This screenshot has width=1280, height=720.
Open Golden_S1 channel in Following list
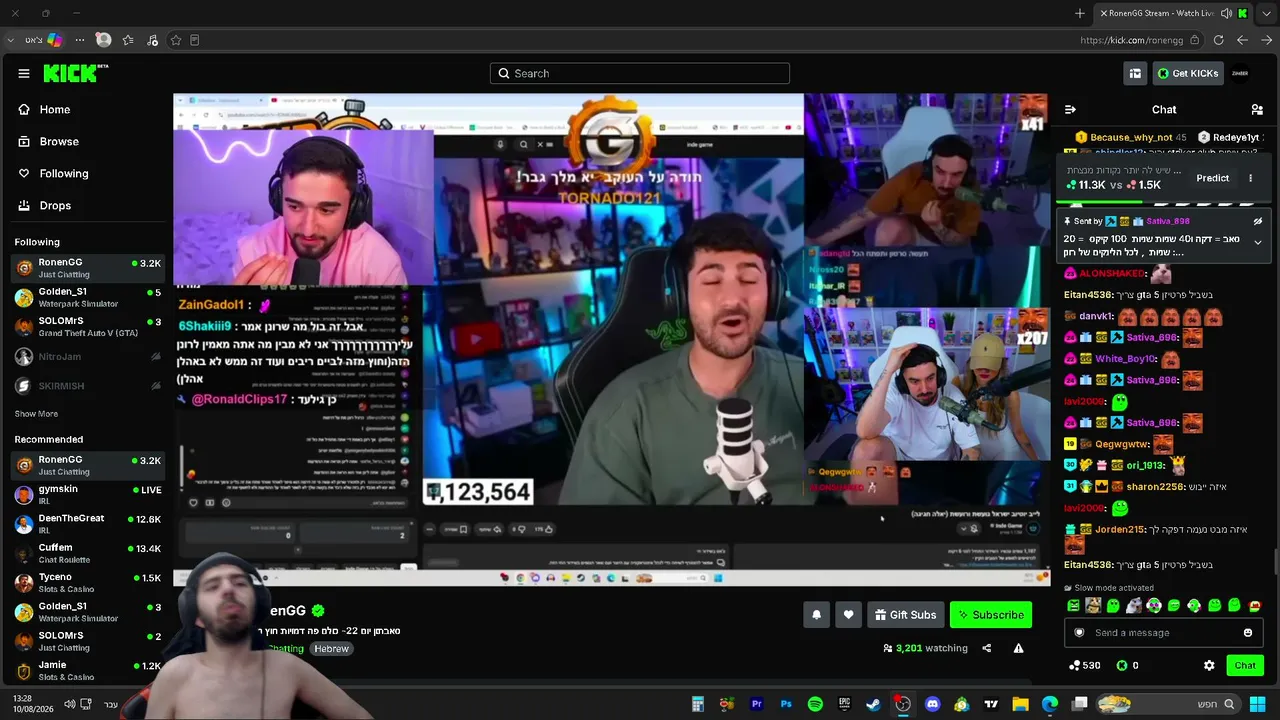87,298
